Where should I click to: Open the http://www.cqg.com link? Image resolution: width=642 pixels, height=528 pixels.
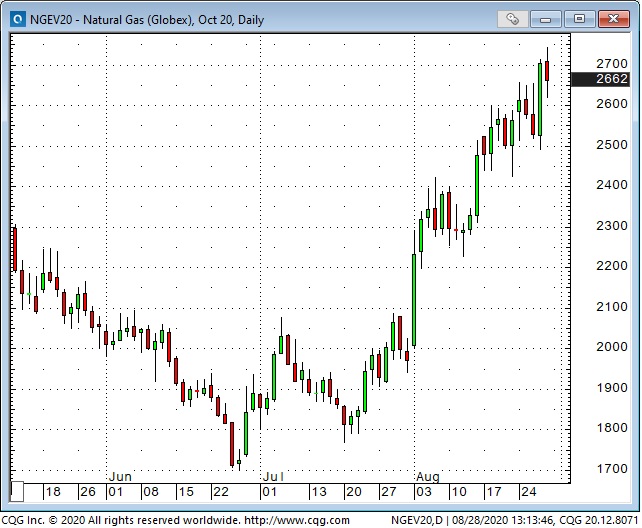click(297, 521)
